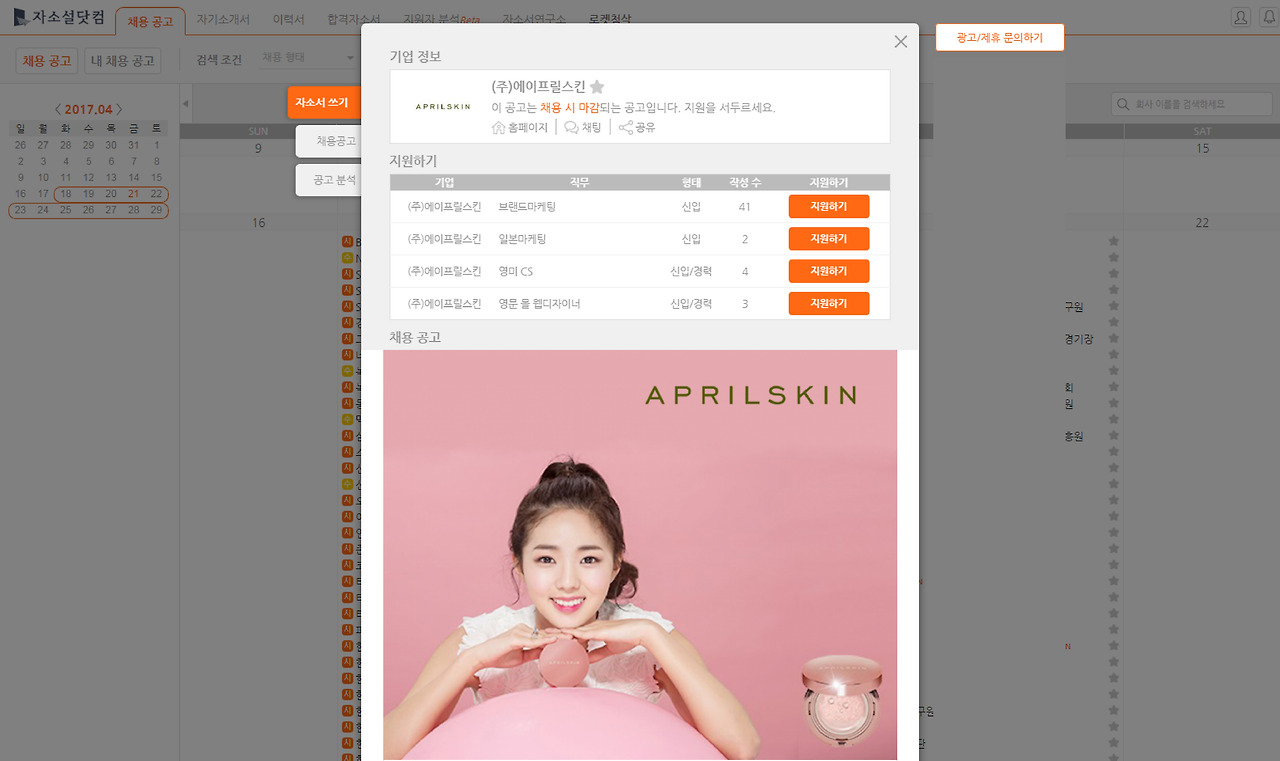Click the 영미 CS job title
The height and width of the screenshot is (761, 1280).
tap(516, 271)
